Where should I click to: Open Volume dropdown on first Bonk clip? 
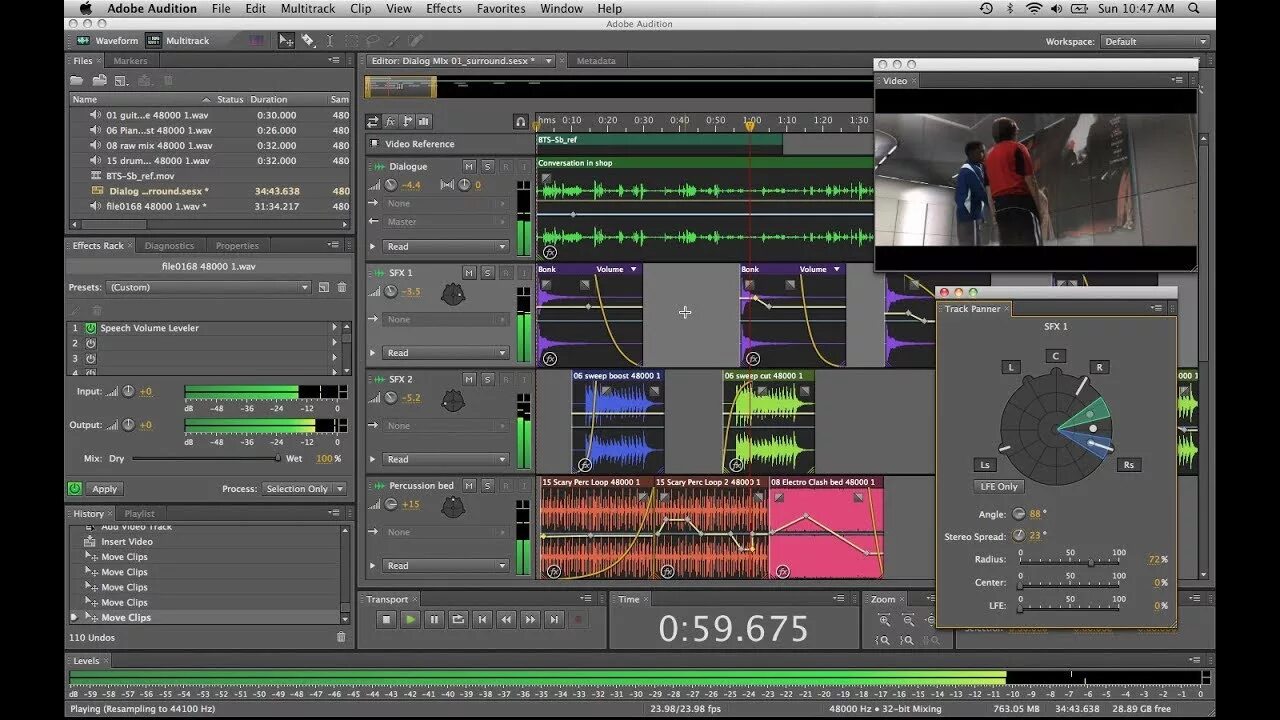tap(615, 269)
